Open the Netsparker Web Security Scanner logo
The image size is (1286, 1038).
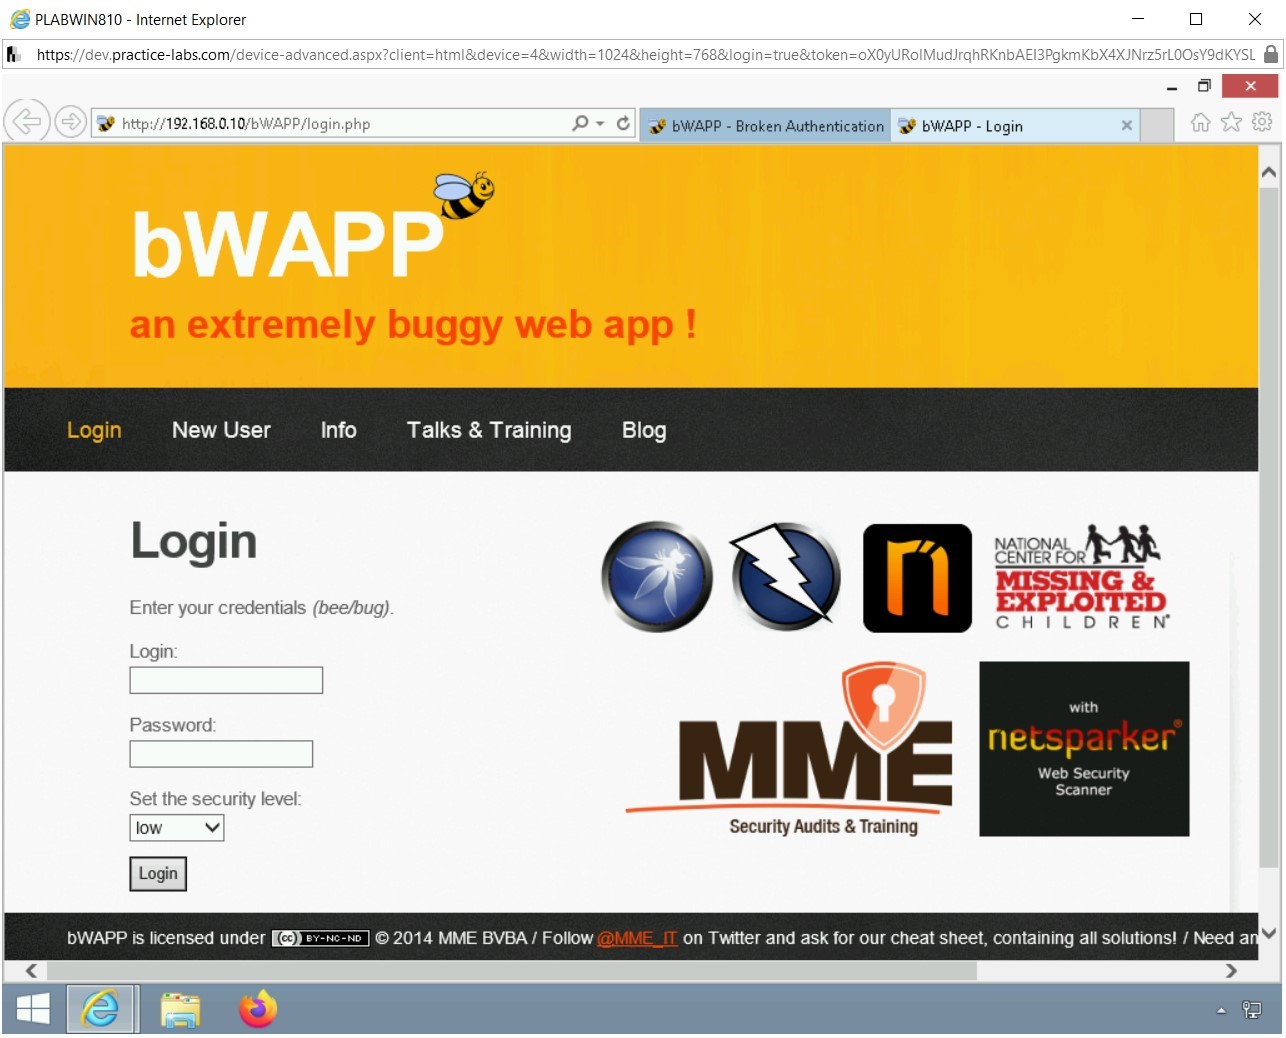[1083, 748]
